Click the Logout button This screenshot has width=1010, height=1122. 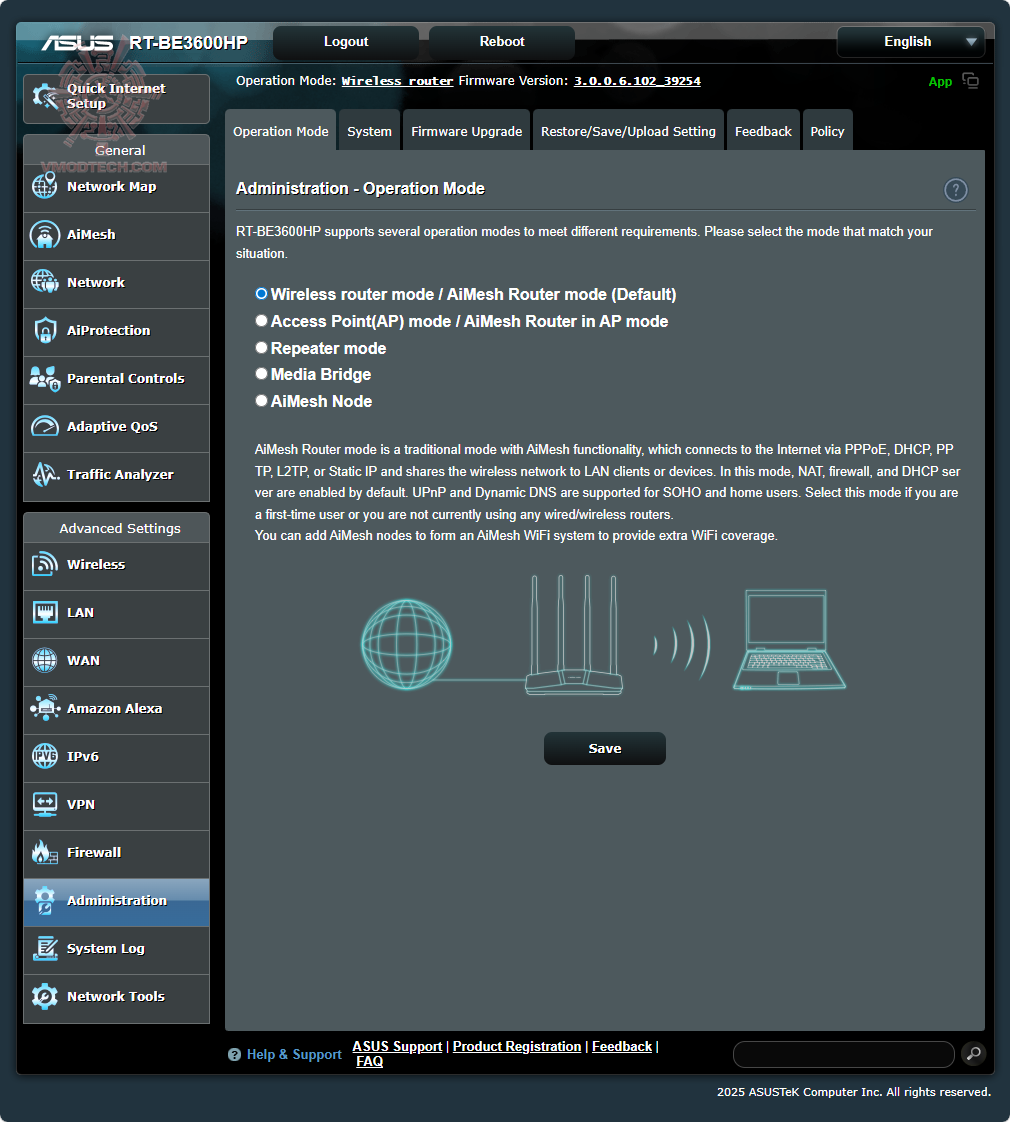346,42
